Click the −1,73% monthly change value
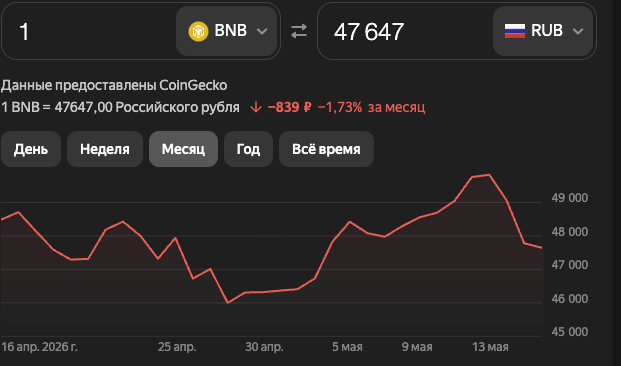The width and height of the screenshot is (621, 366). (340, 107)
